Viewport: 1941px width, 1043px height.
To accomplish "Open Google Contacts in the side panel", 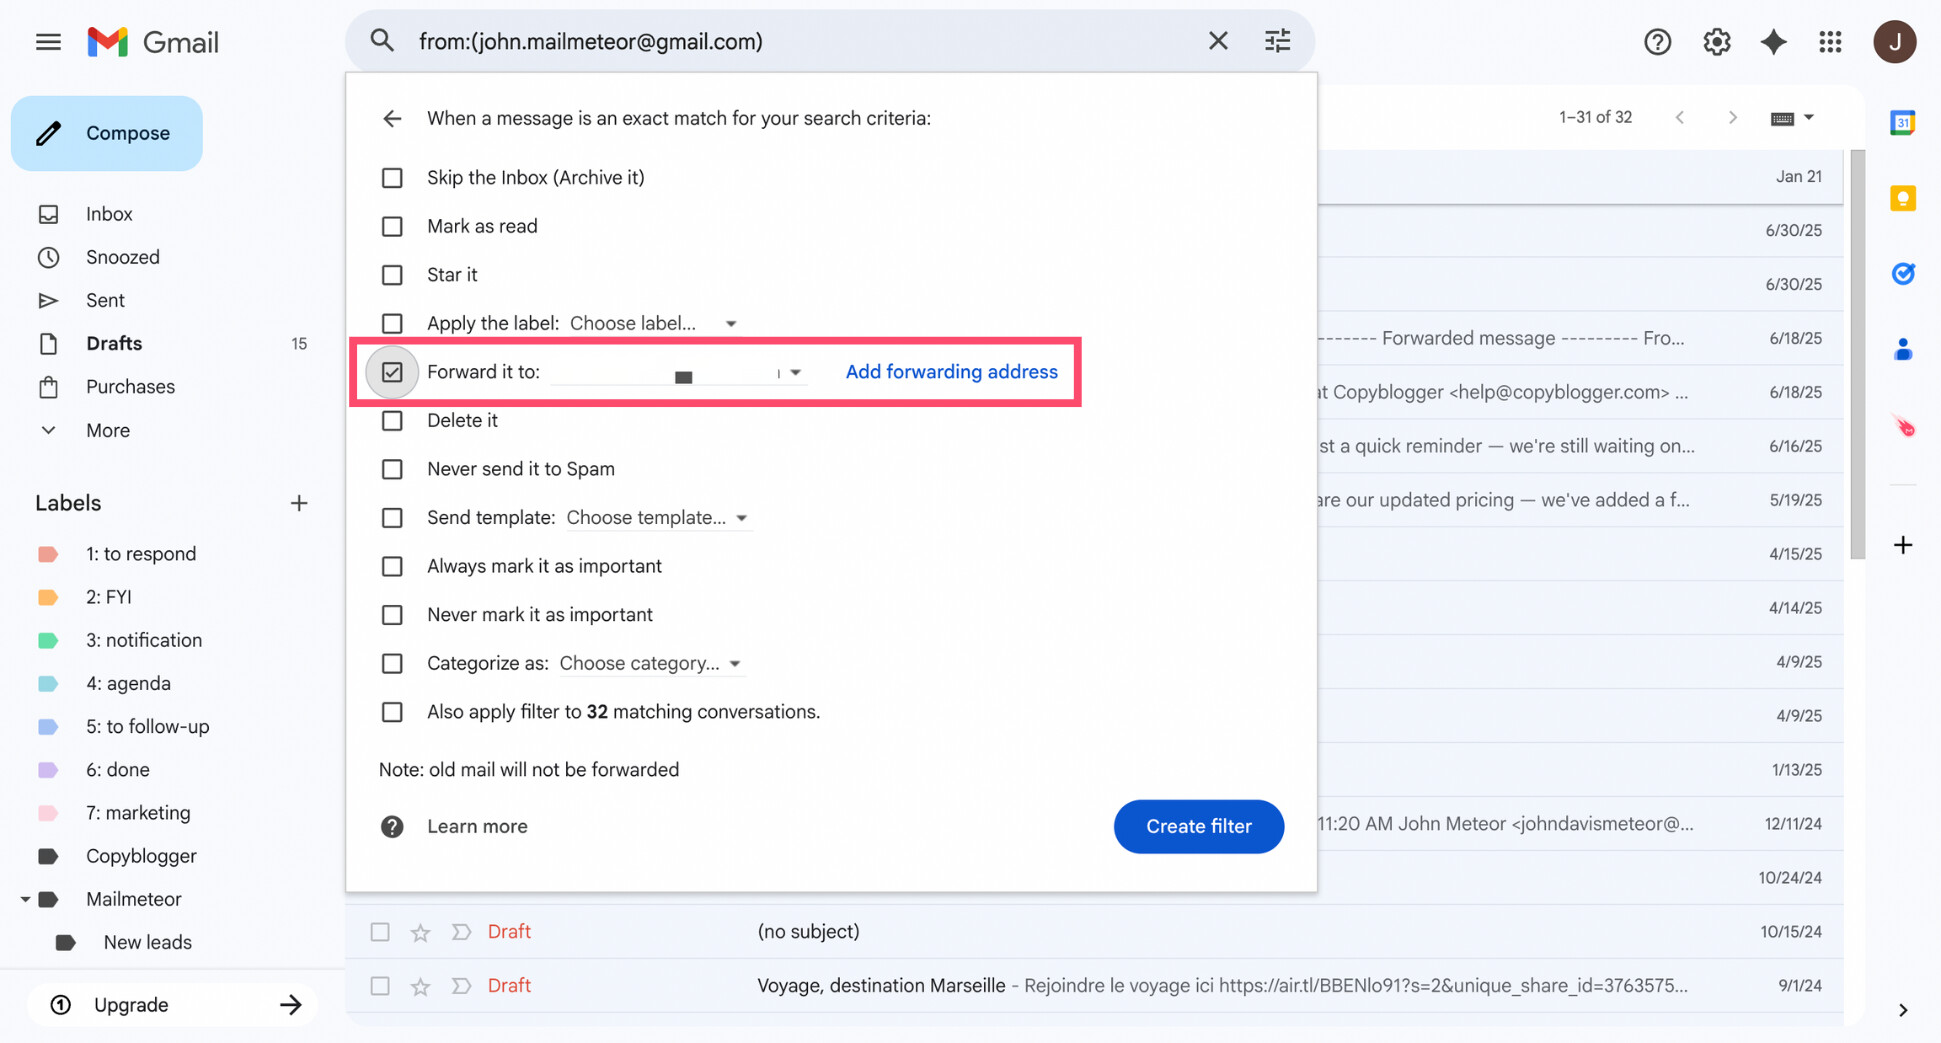I will (x=1903, y=349).
